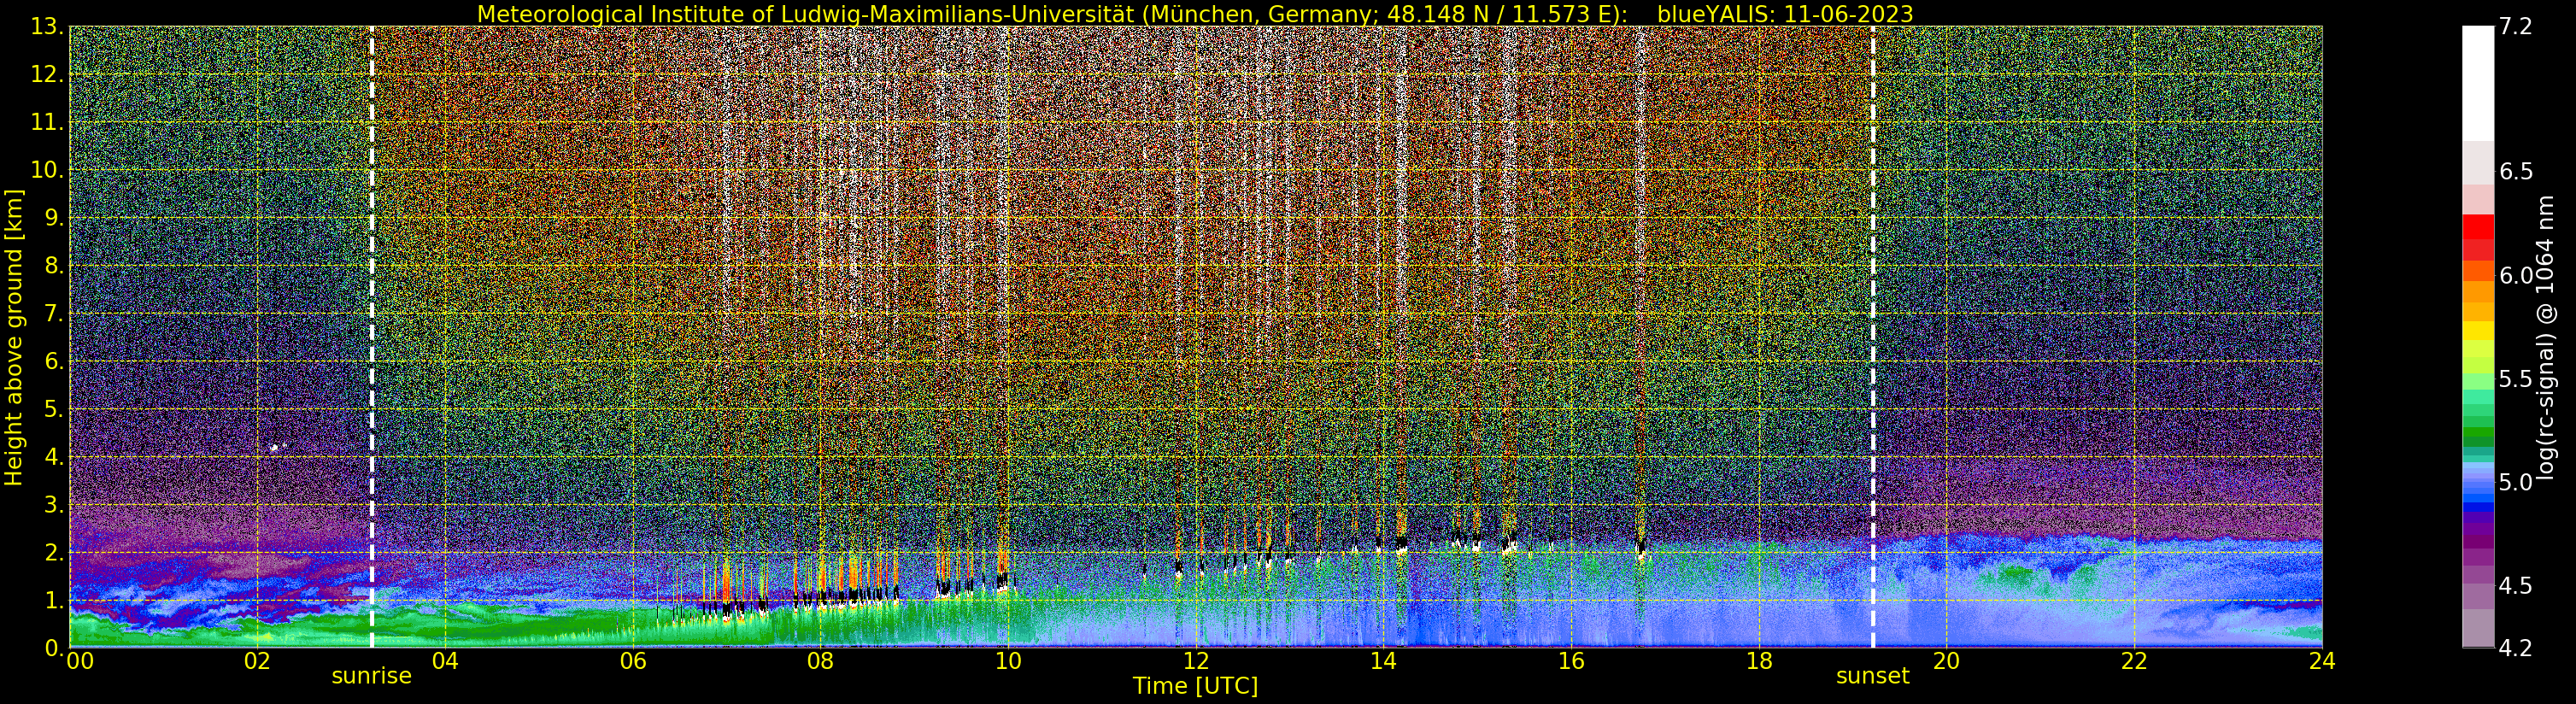Click the white dashed sunset line

pyautogui.click(x=1873, y=337)
